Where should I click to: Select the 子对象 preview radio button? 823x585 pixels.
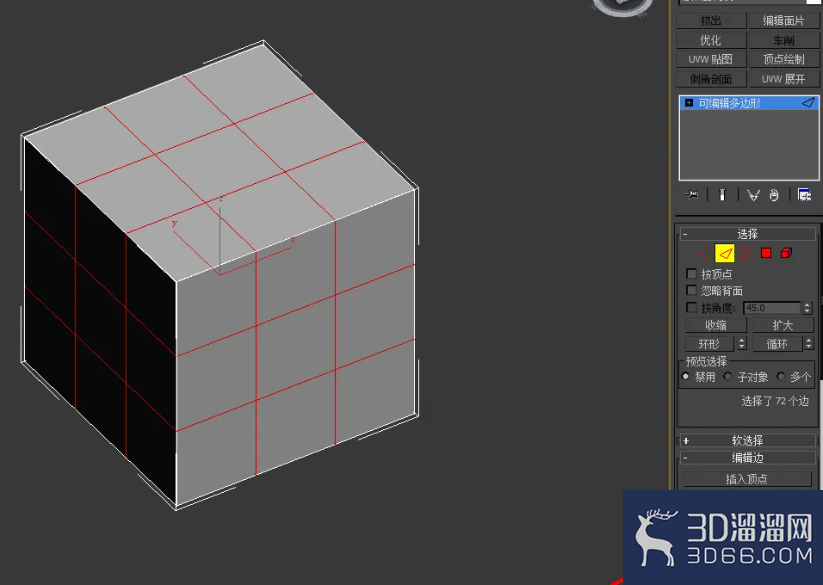coord(727,377)
